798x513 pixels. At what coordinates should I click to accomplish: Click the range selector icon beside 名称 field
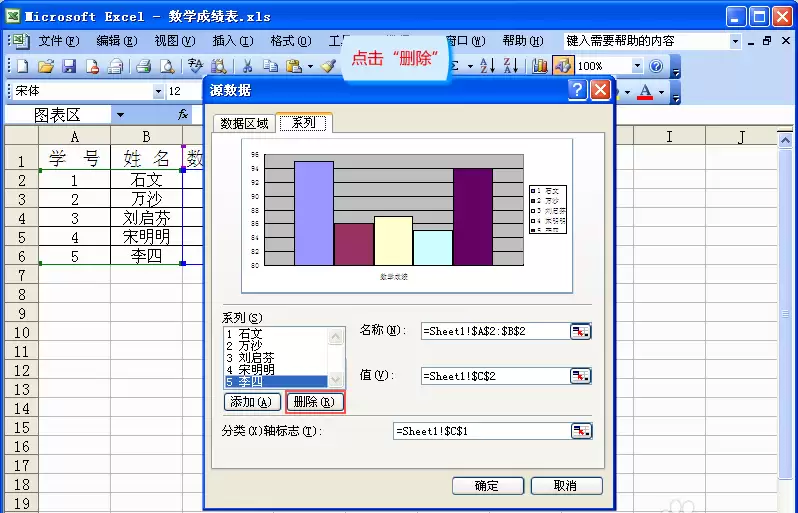pyautogui.click(x=580, y=332)
